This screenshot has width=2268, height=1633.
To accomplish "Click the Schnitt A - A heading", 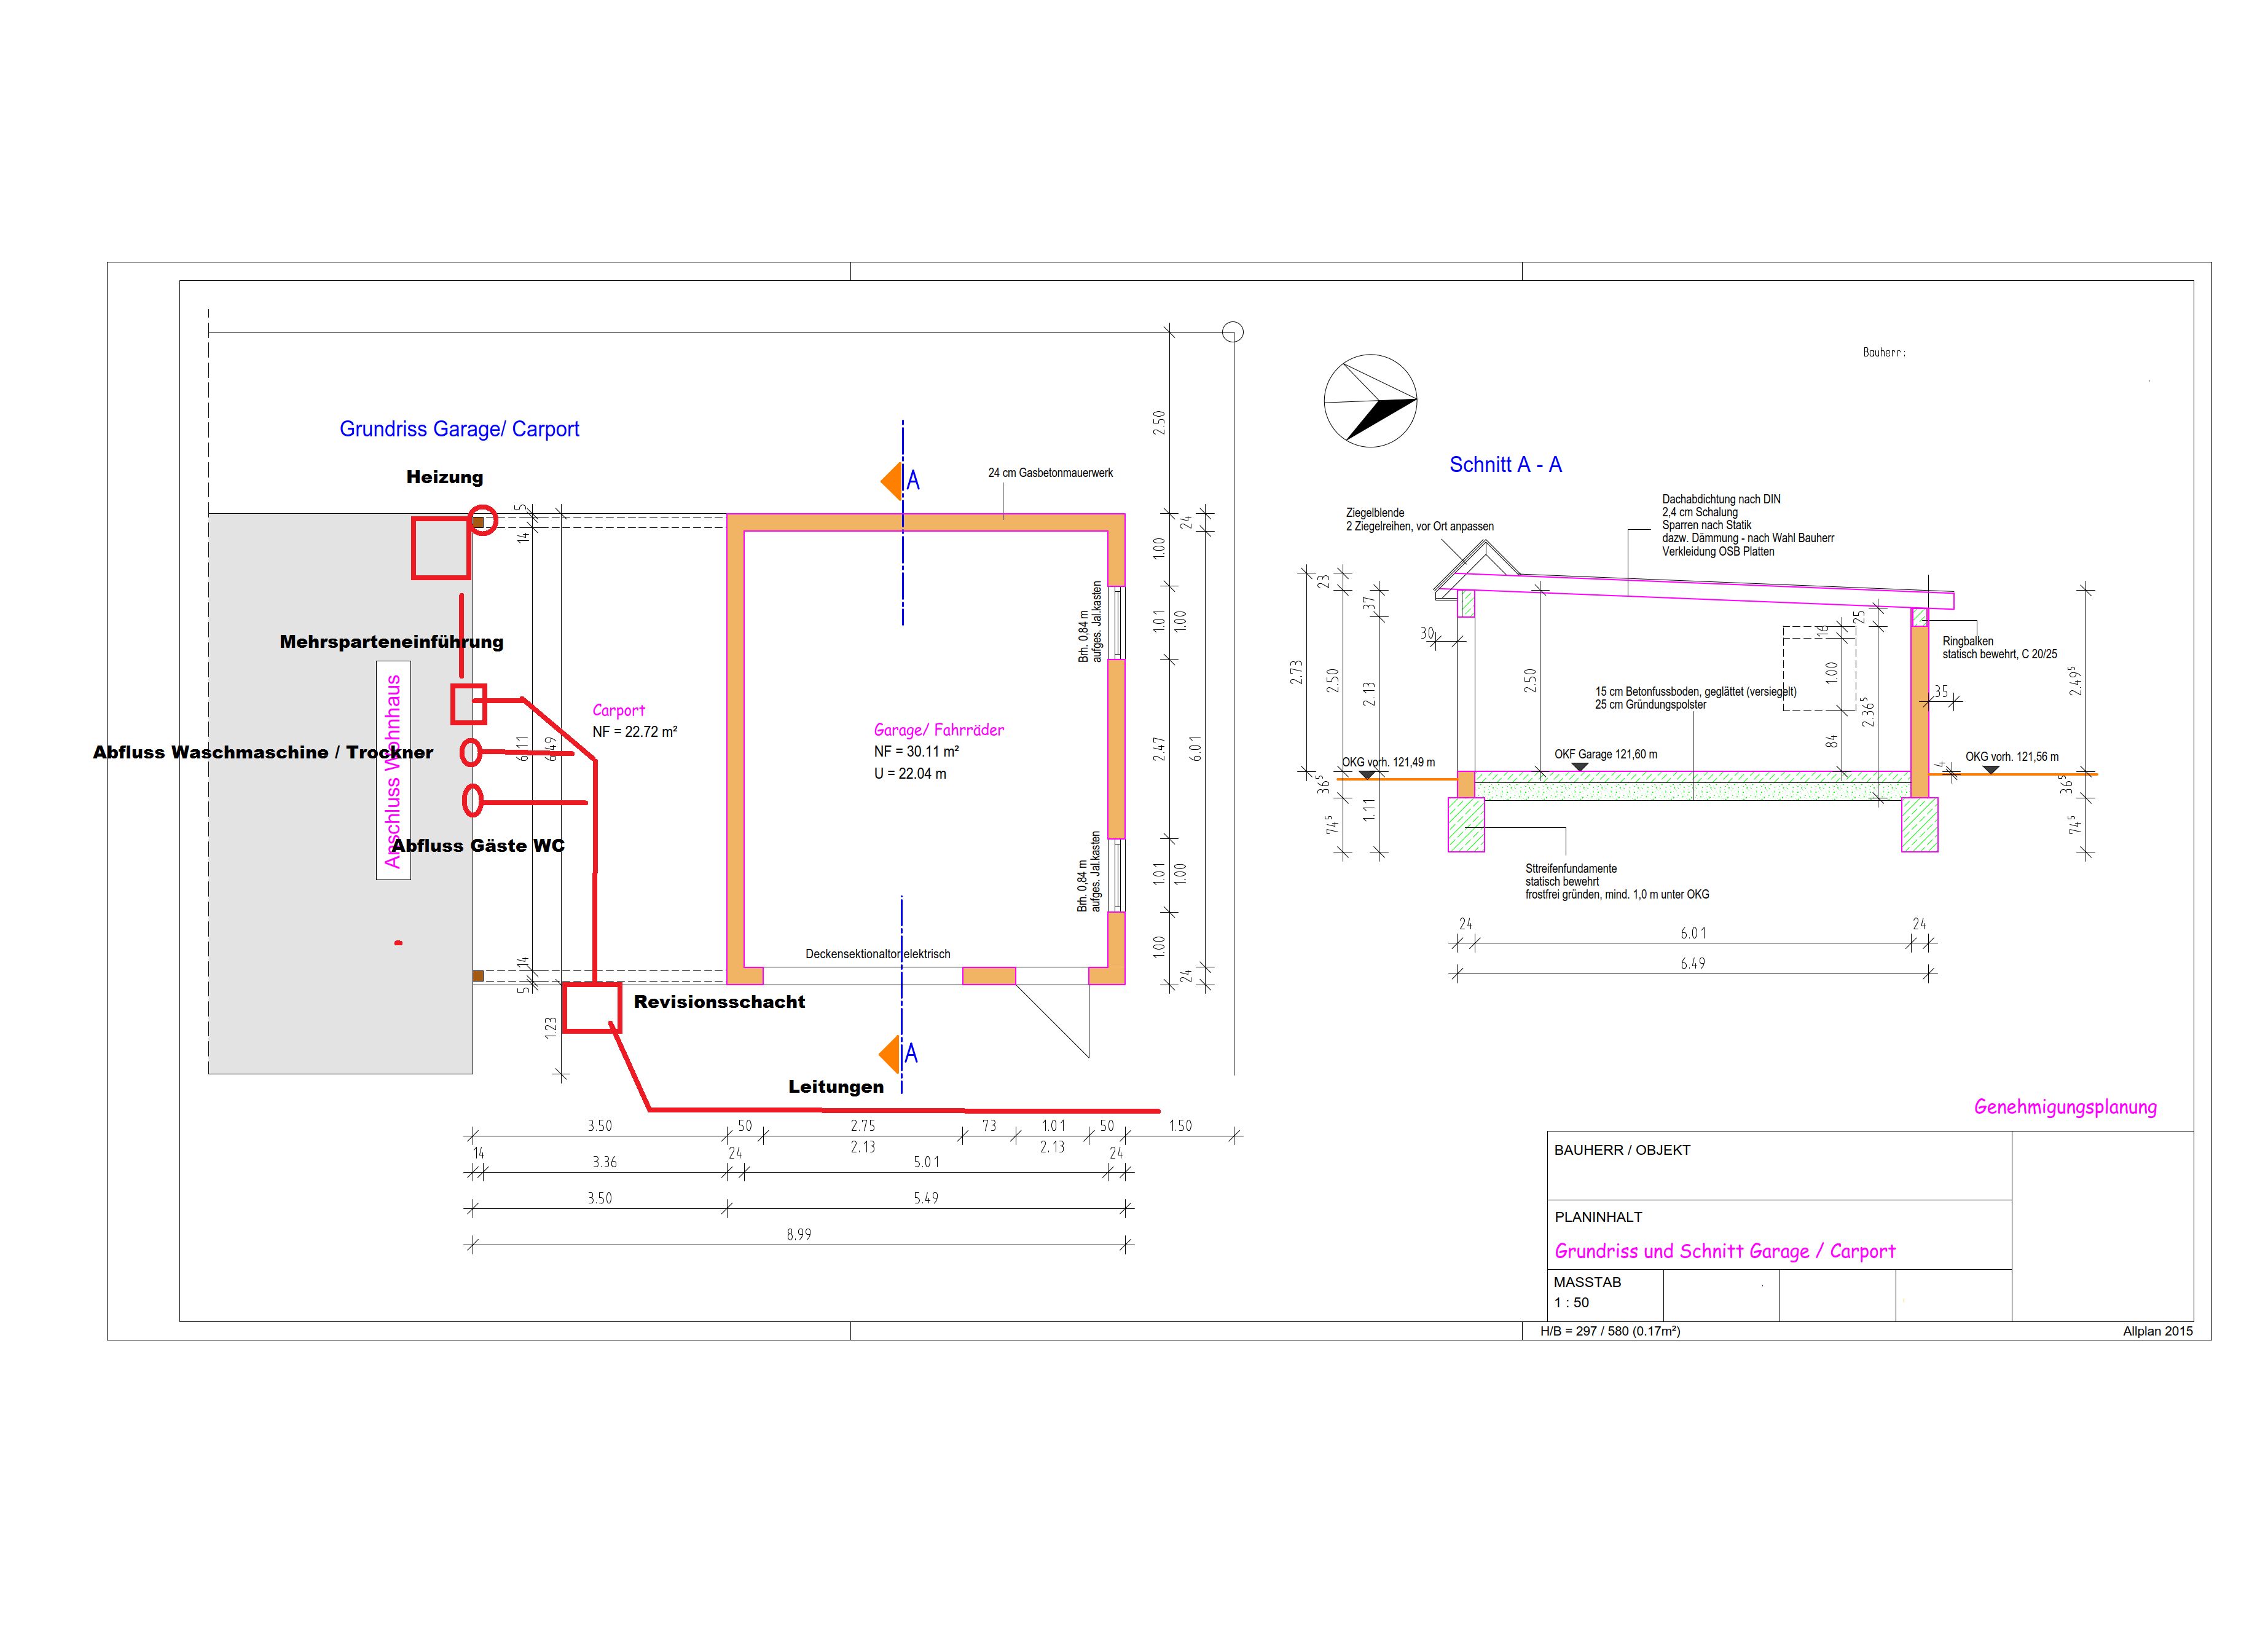I will [x=1505, y=465].
